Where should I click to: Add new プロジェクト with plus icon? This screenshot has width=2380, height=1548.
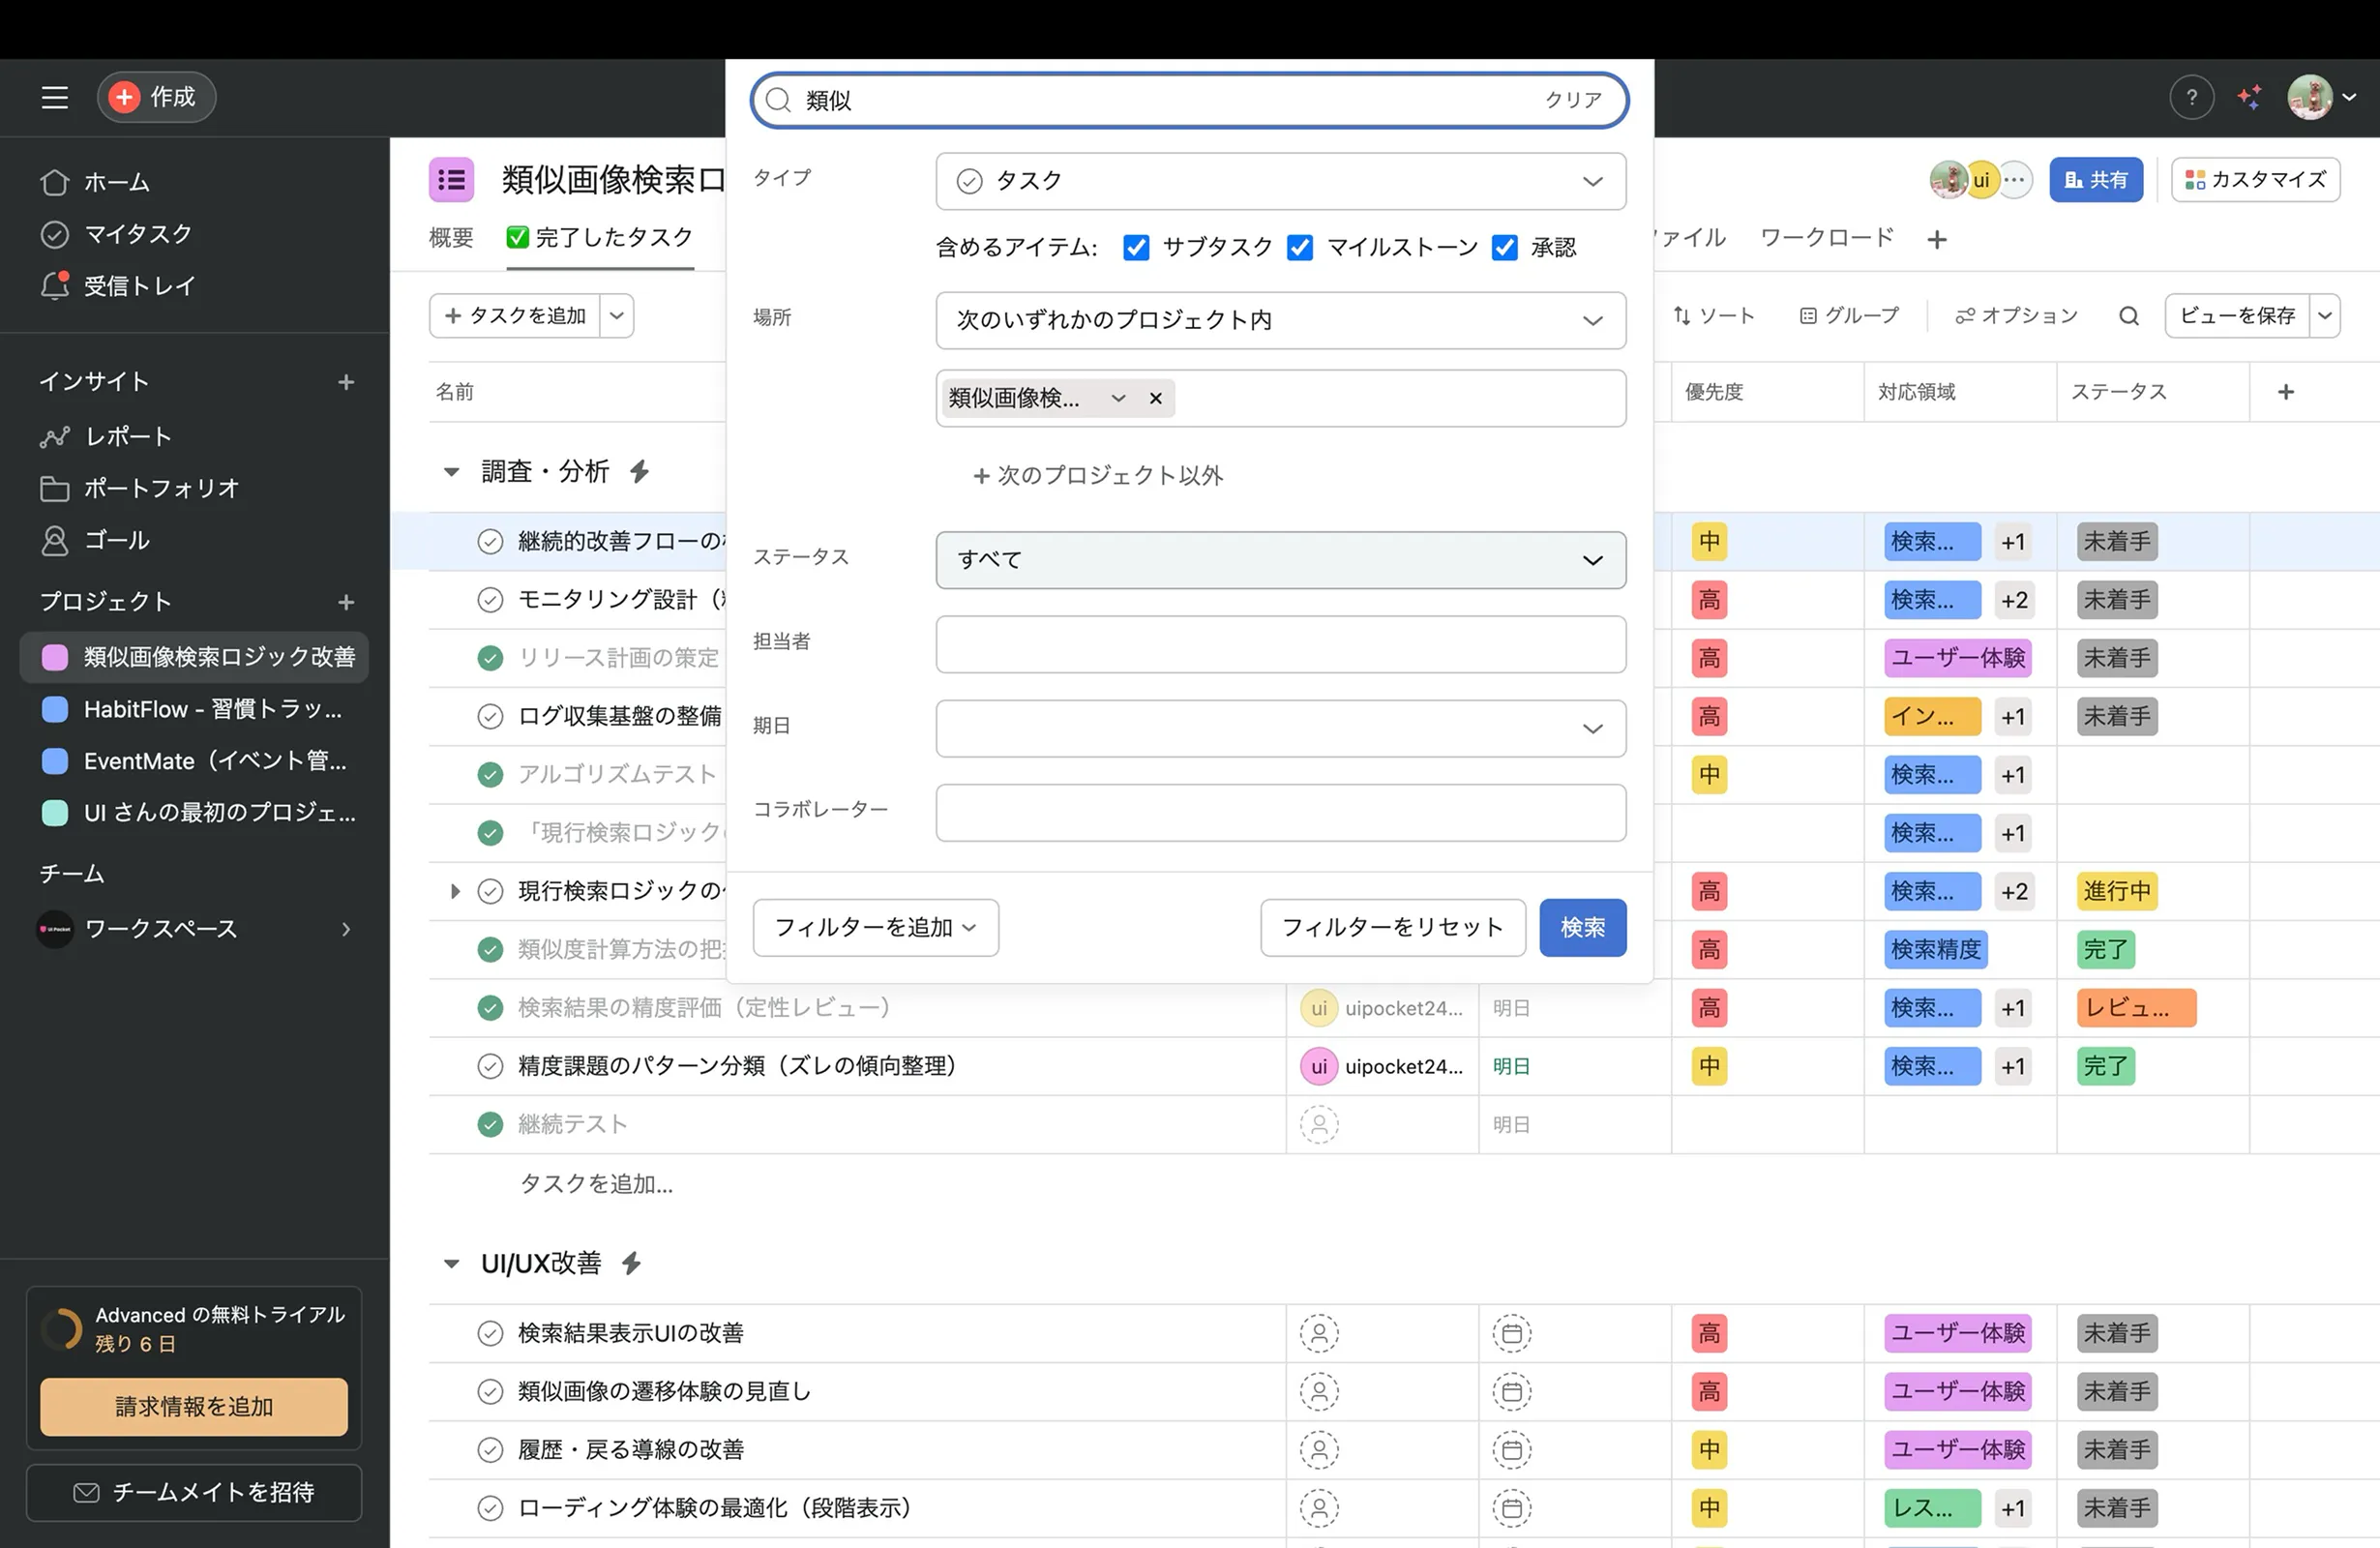(x=346, y=602)
